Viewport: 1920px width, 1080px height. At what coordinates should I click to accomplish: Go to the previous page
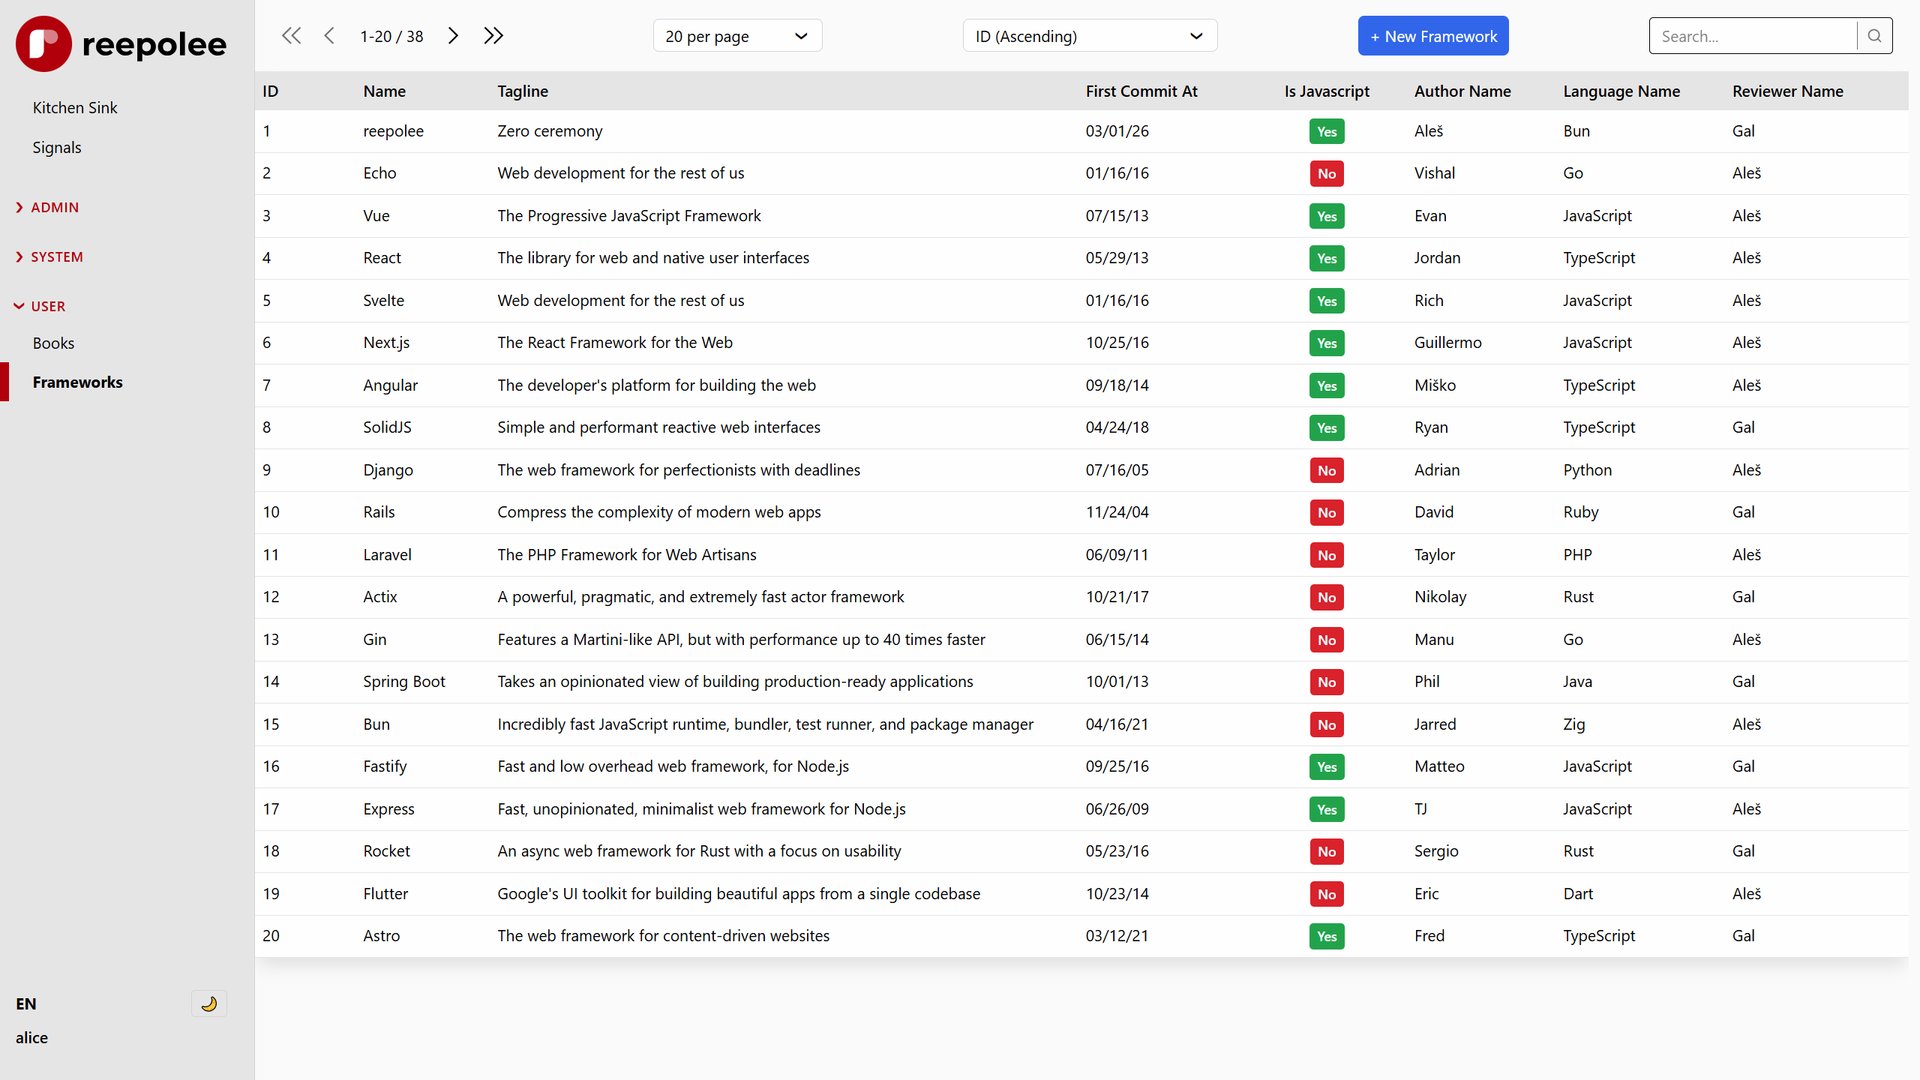[x=329, y=36]
